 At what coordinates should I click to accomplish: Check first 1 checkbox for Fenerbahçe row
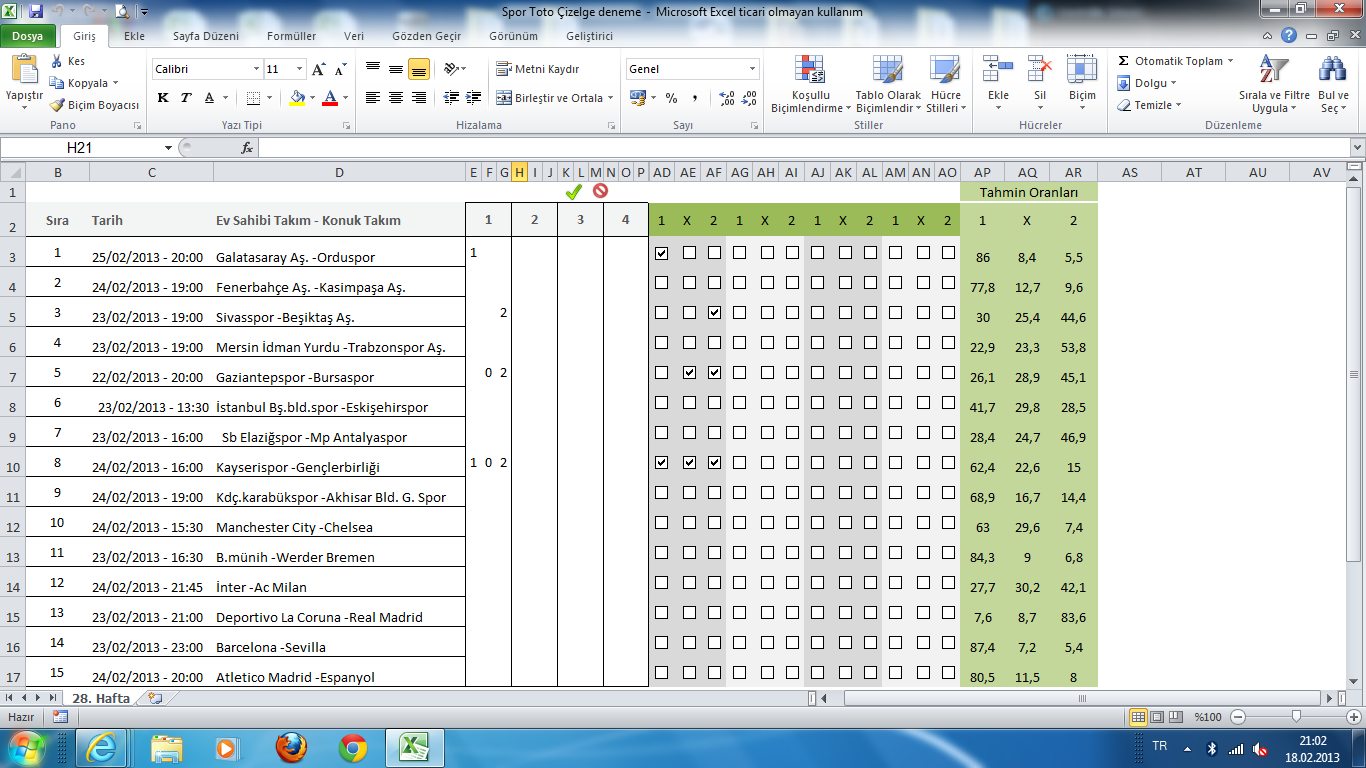[661, 283]
